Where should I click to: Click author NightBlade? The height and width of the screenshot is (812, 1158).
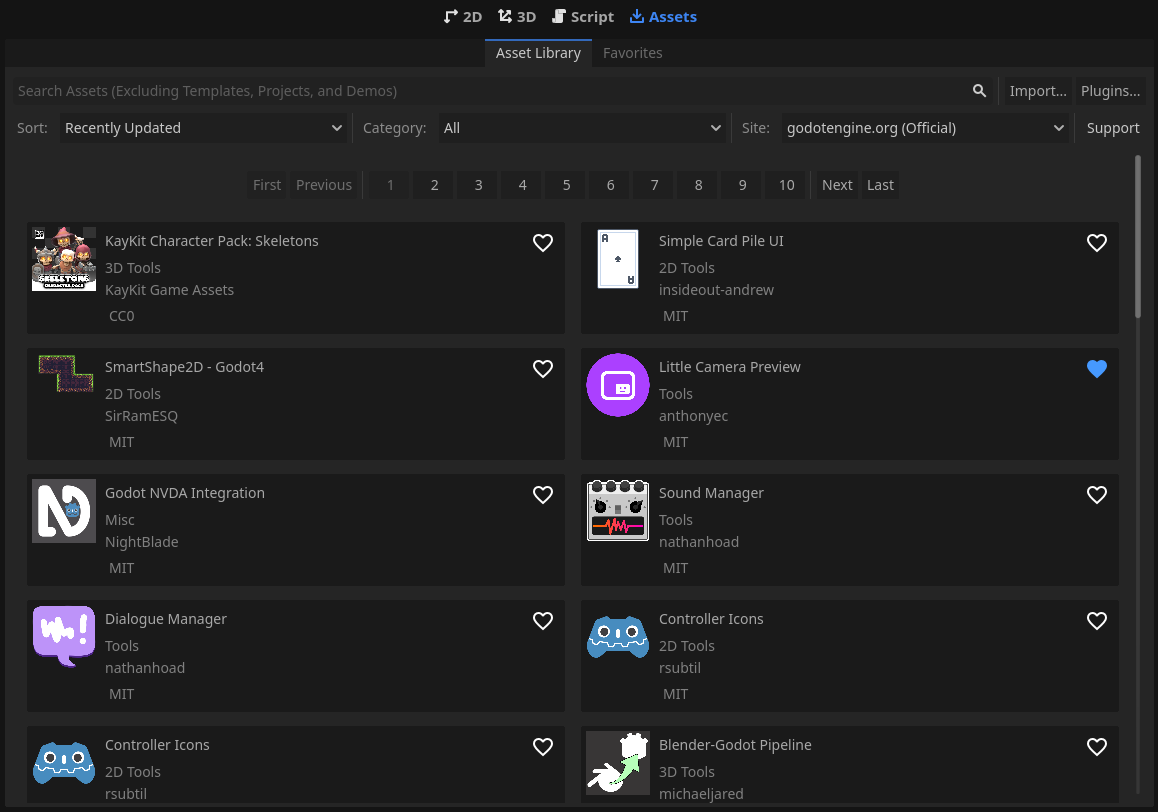[x=142, y=542]
